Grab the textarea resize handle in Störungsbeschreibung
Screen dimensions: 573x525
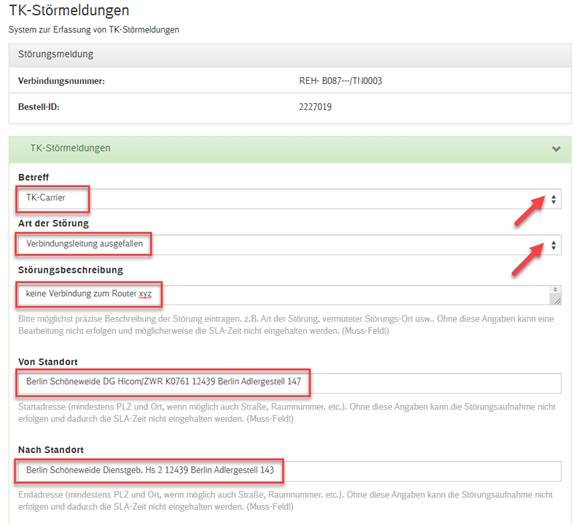click(x=555, y=300)
